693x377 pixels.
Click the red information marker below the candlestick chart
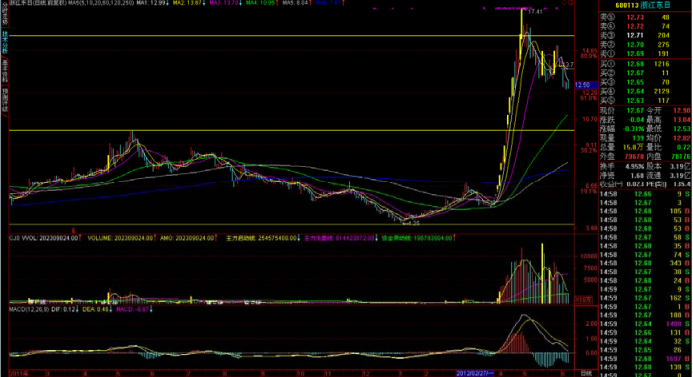click(x=74, y=230)
